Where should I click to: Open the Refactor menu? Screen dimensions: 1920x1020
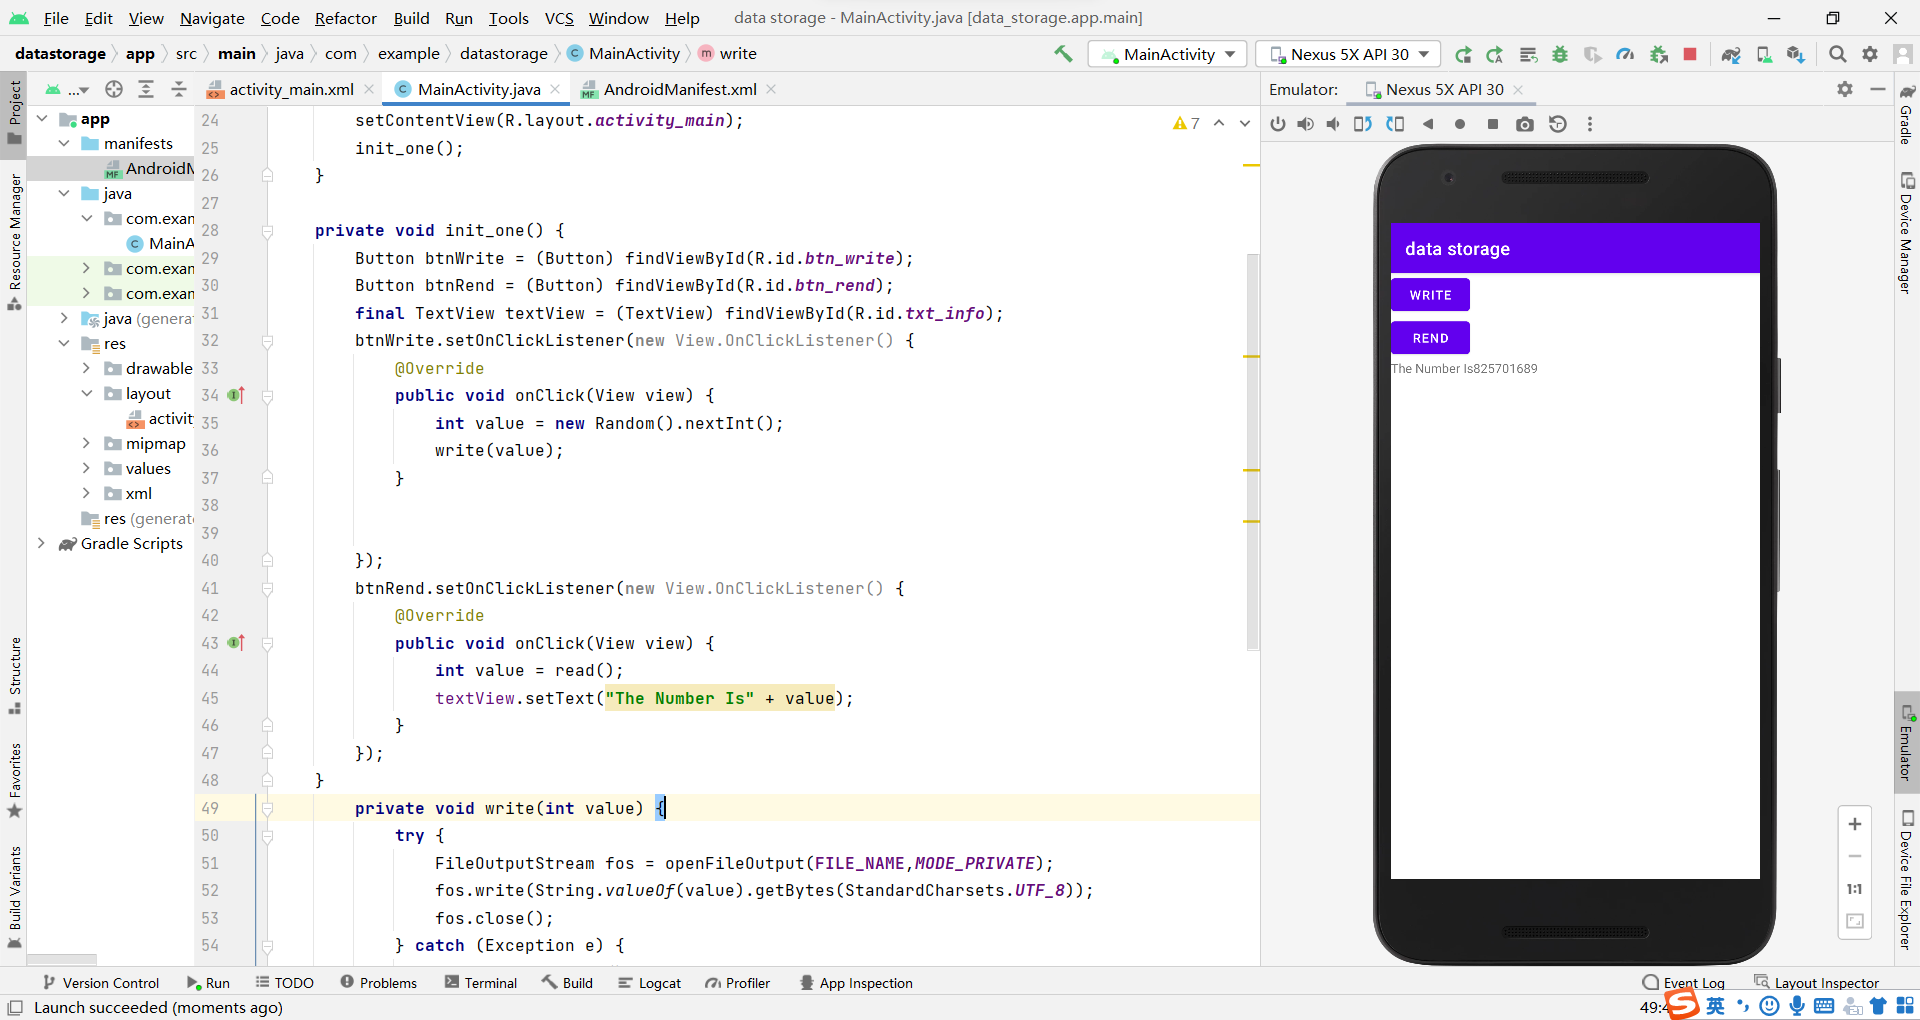coord(345,18)
